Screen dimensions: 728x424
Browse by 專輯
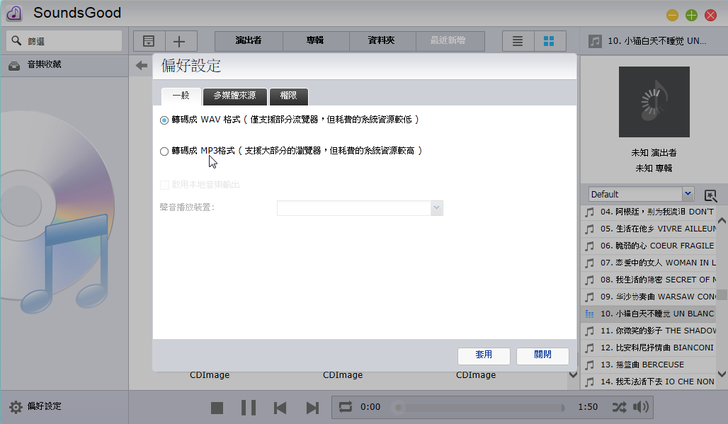[315, 41]
